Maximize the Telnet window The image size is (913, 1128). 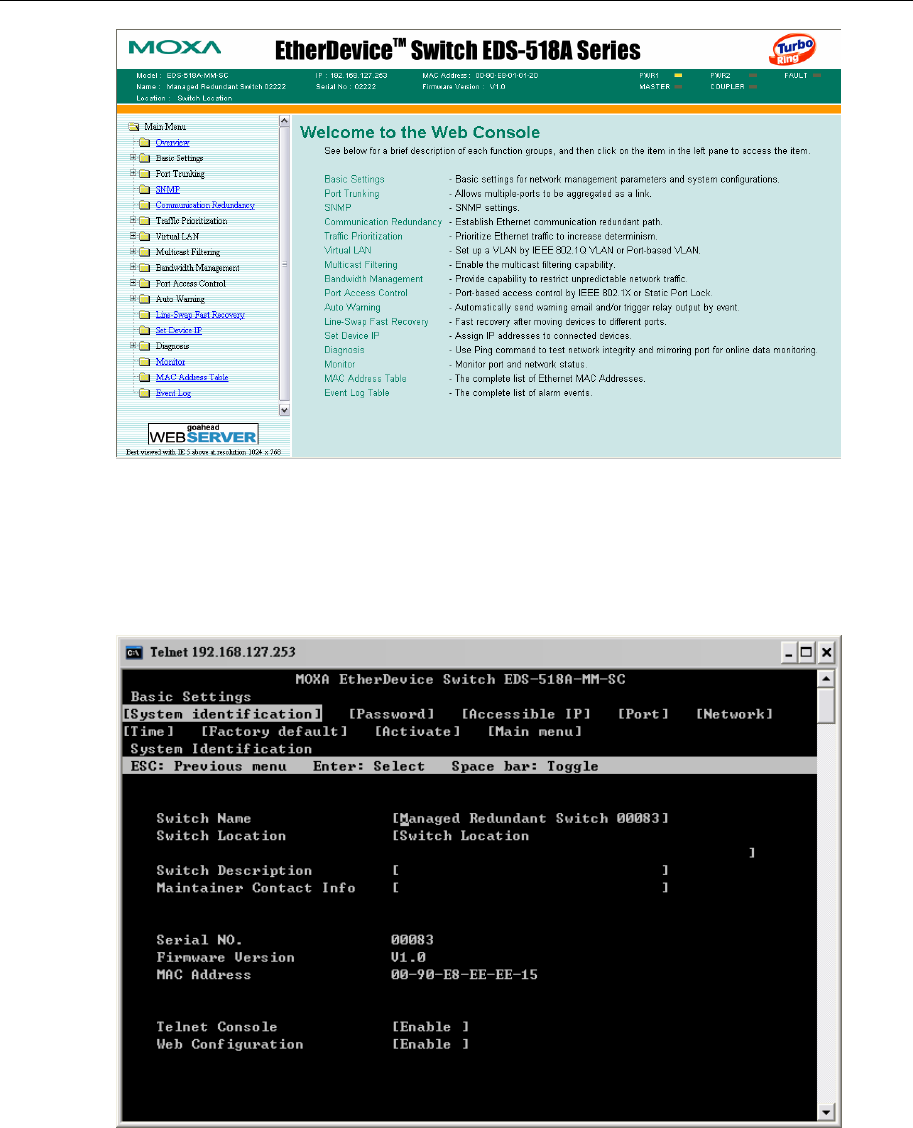point(807,652)
